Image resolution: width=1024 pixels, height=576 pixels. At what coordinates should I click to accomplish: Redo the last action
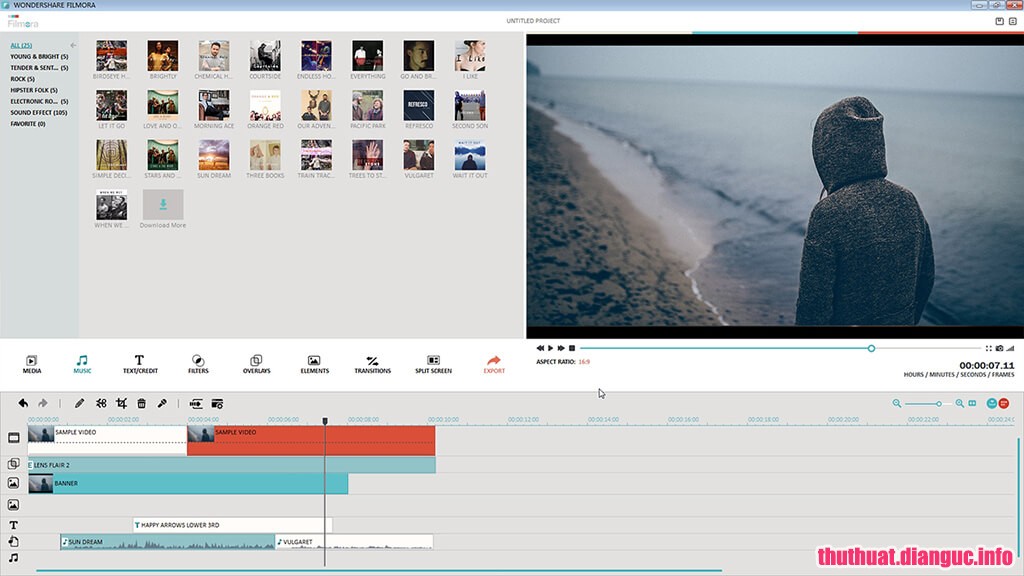(x=44, y=404)
